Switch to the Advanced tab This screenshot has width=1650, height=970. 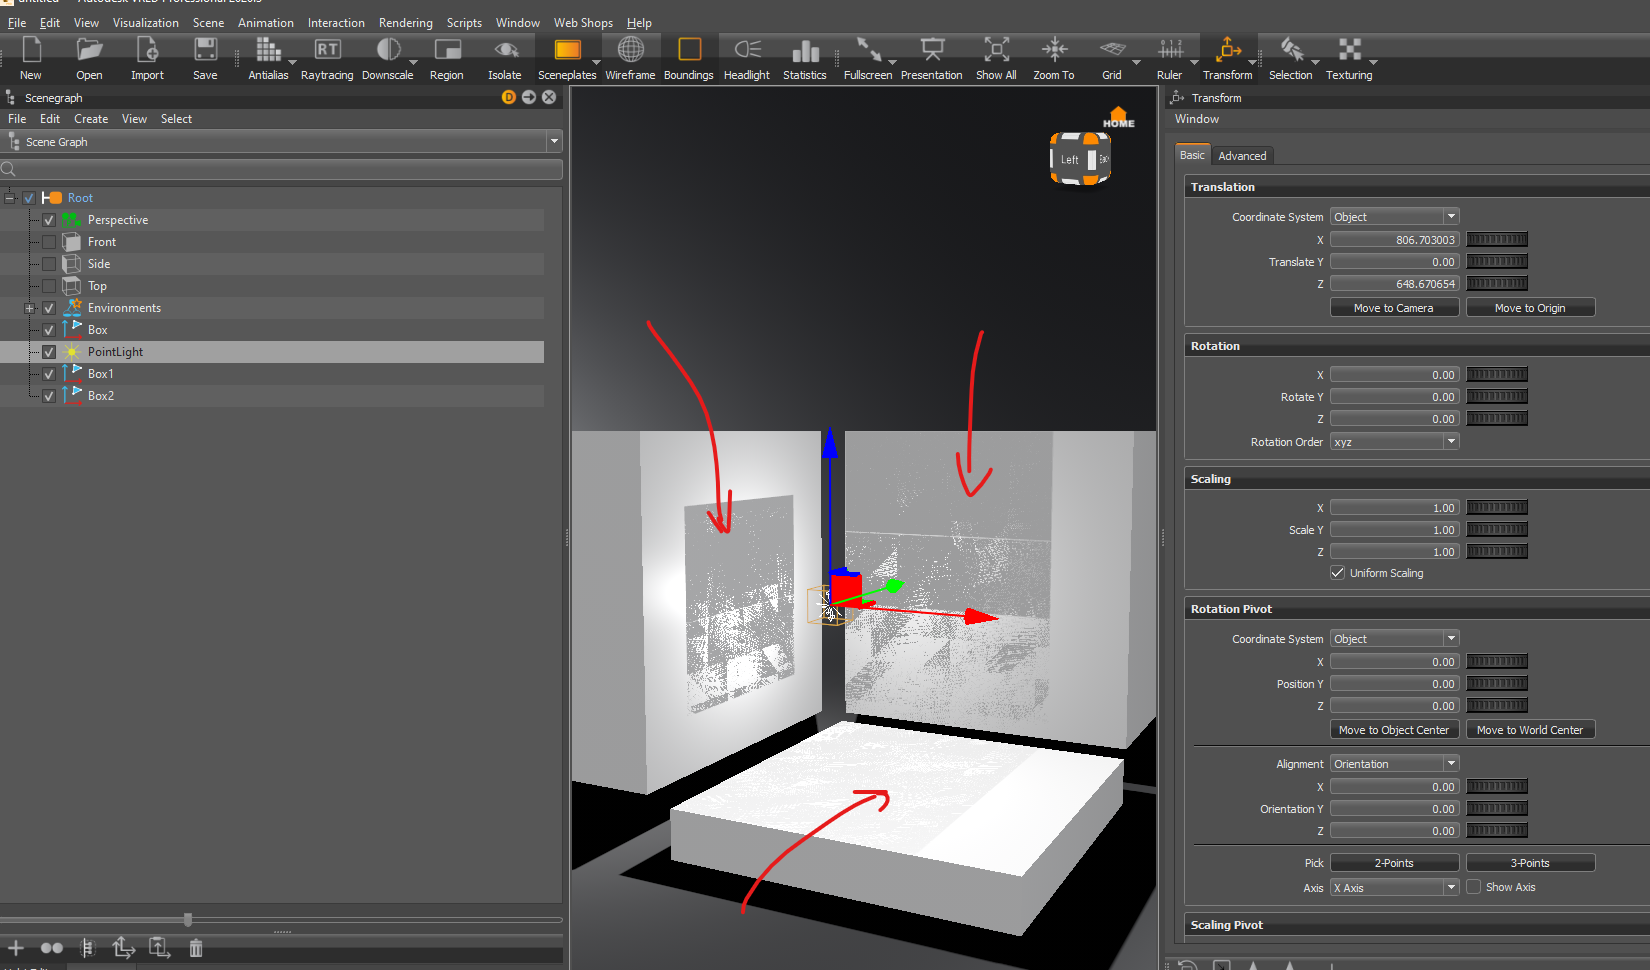pyautogui.click(x=1242, y=156)
